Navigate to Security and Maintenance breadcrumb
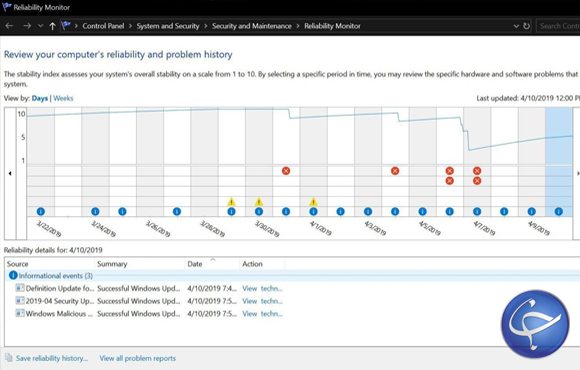 click(x=252, y=26)
